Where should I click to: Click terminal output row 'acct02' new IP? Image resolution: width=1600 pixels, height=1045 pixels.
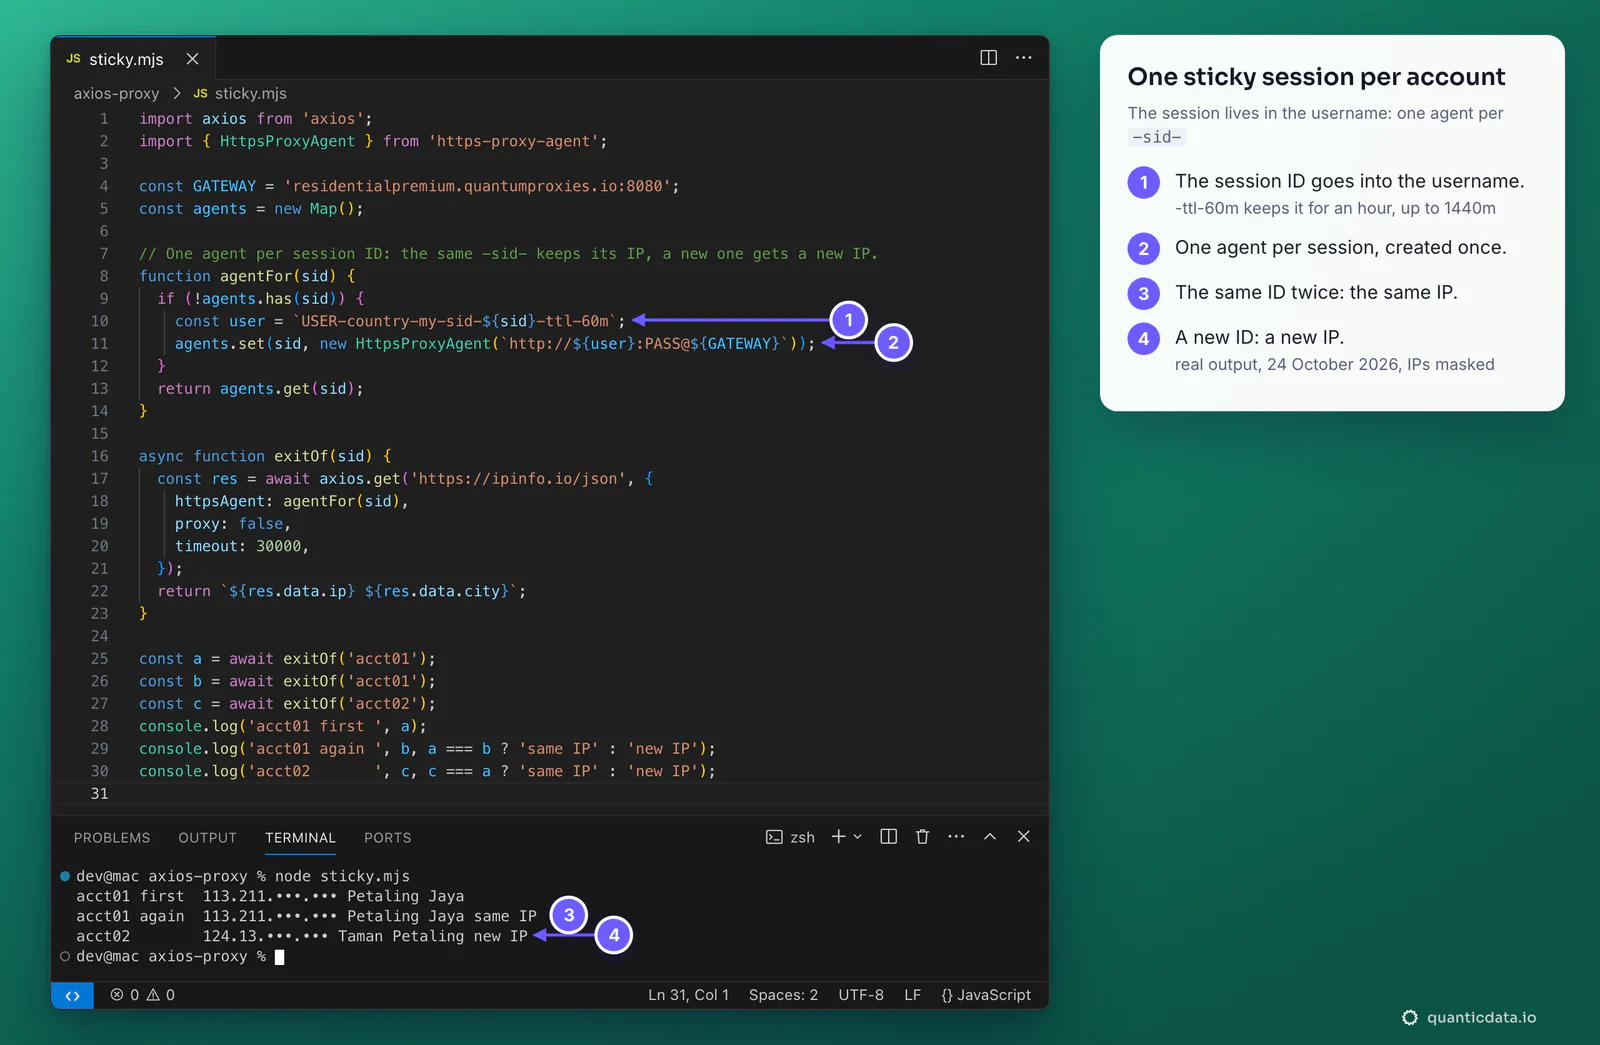302,936
